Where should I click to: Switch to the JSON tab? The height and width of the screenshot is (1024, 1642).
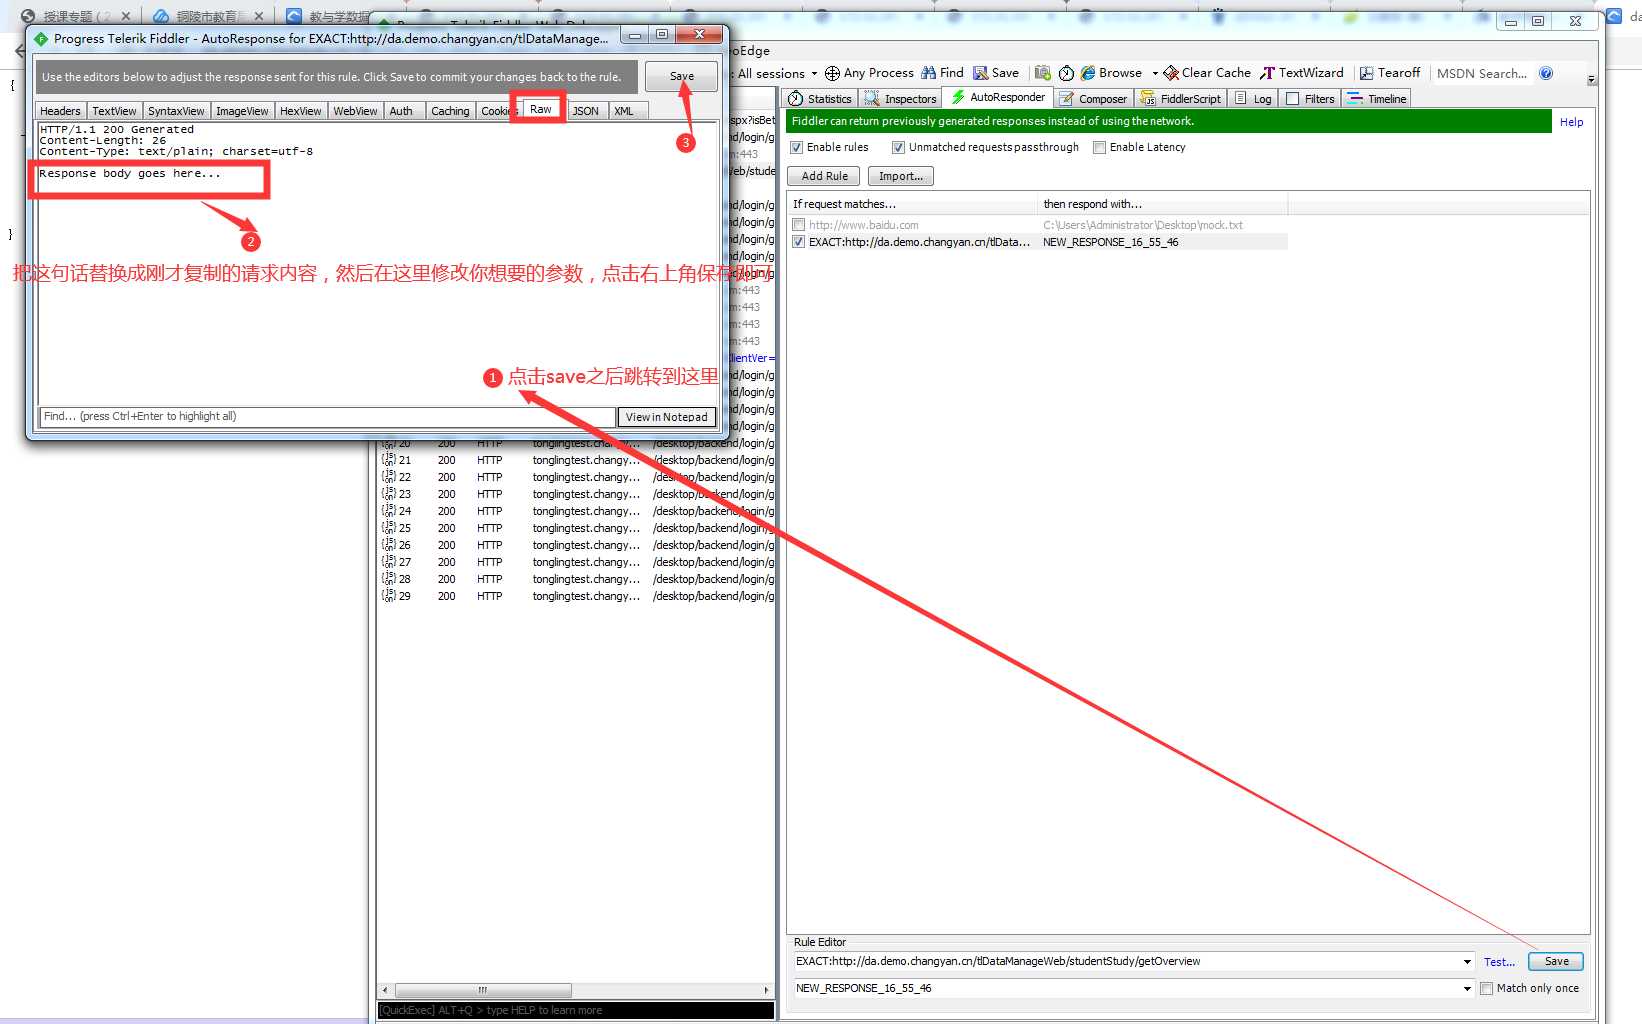(x=586, y=111)
